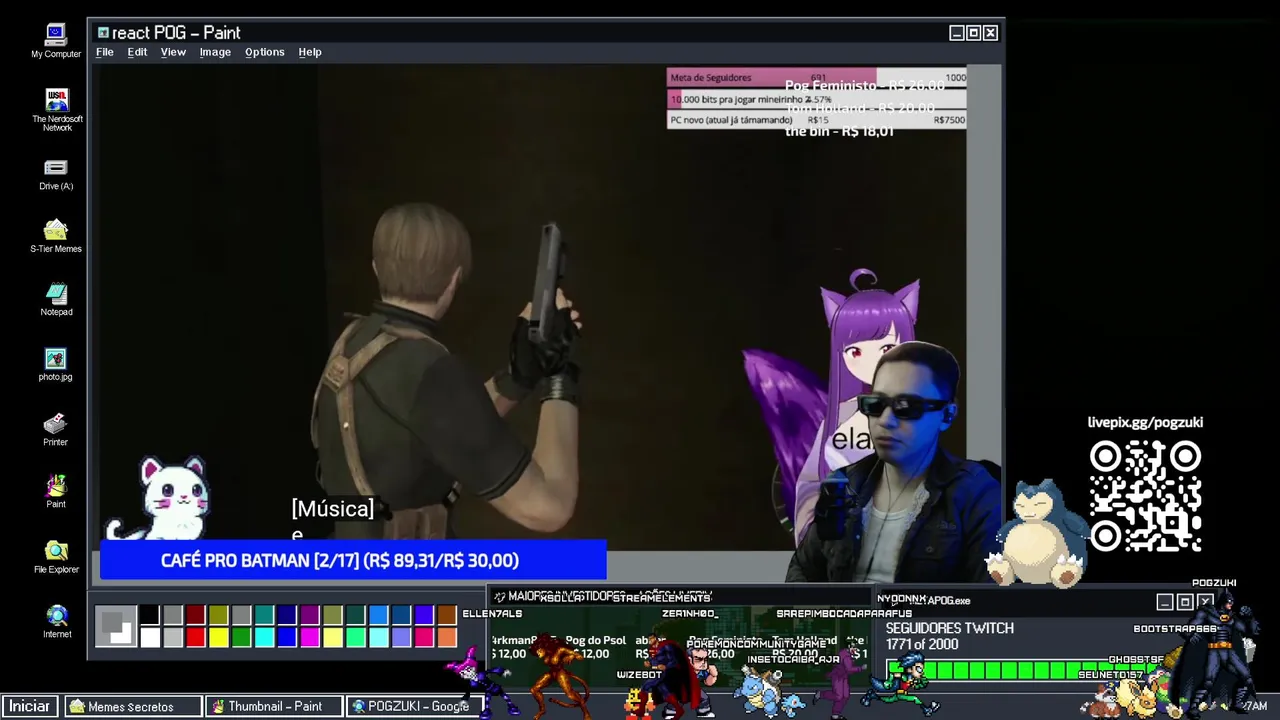Launch Paint from the desktop icon

[x=56, y=491]
